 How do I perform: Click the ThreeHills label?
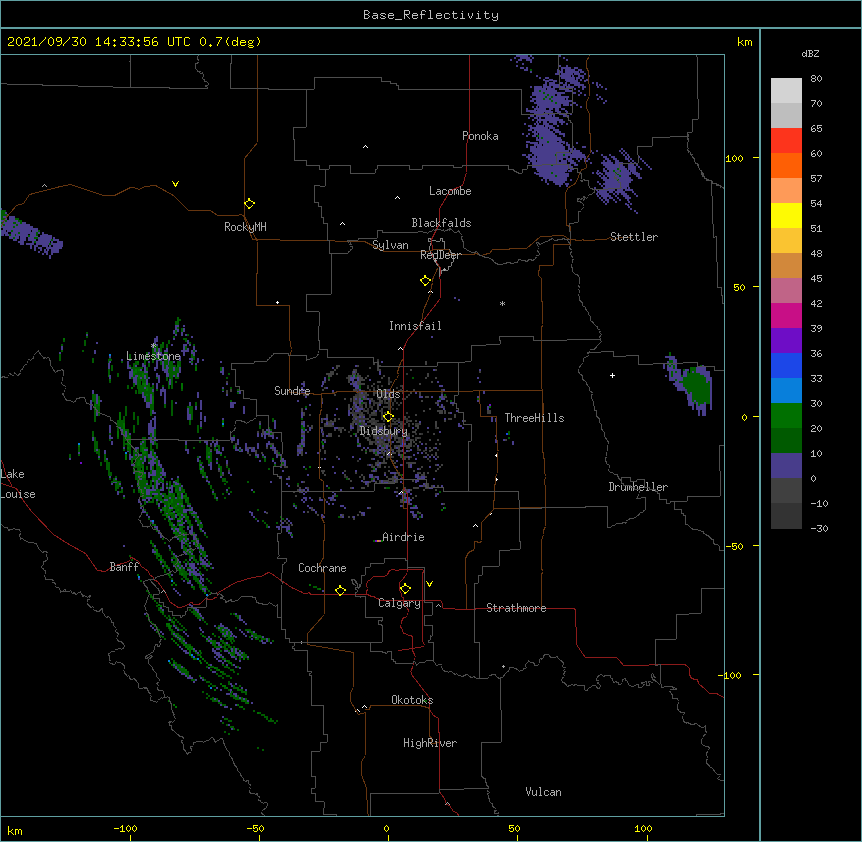click(534, 418)
